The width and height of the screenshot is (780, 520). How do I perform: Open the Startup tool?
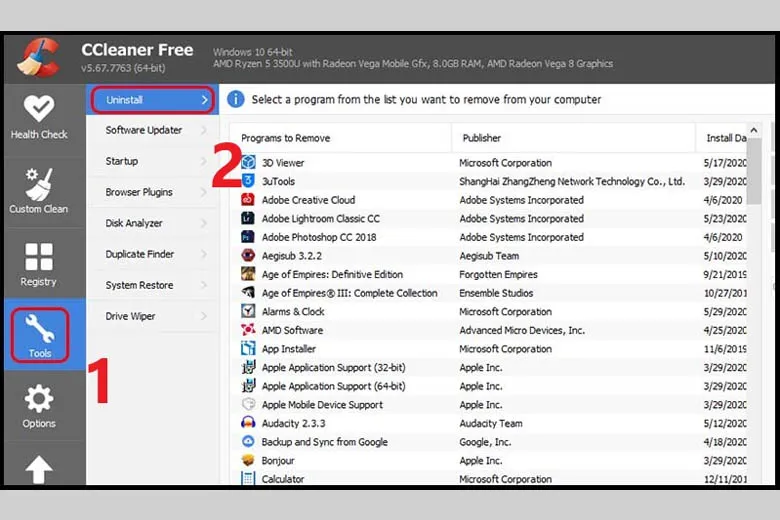coord(153,161)
